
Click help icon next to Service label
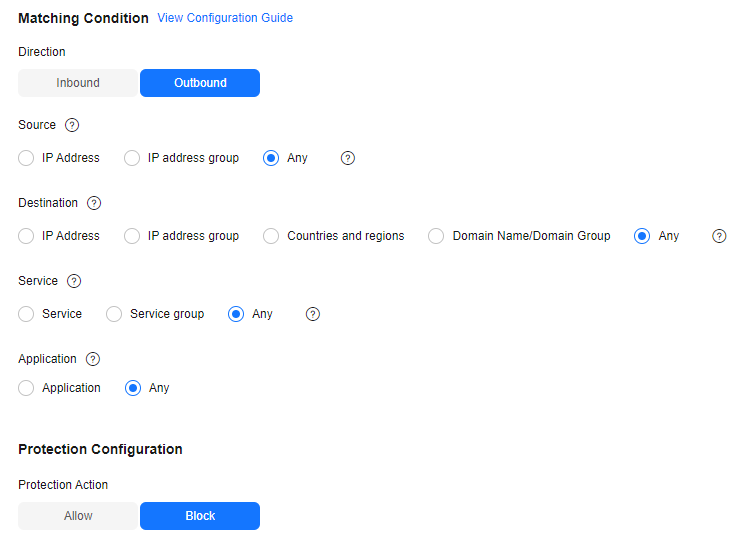pyautogui.click(x=73, y=281)
